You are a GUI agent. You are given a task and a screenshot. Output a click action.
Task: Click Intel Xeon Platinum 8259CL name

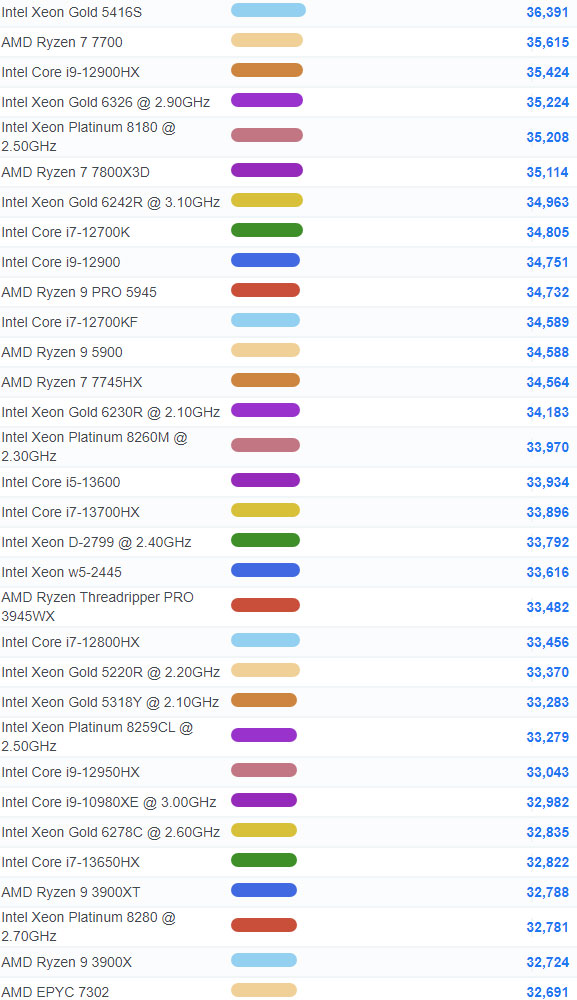[x=97, y=737]
